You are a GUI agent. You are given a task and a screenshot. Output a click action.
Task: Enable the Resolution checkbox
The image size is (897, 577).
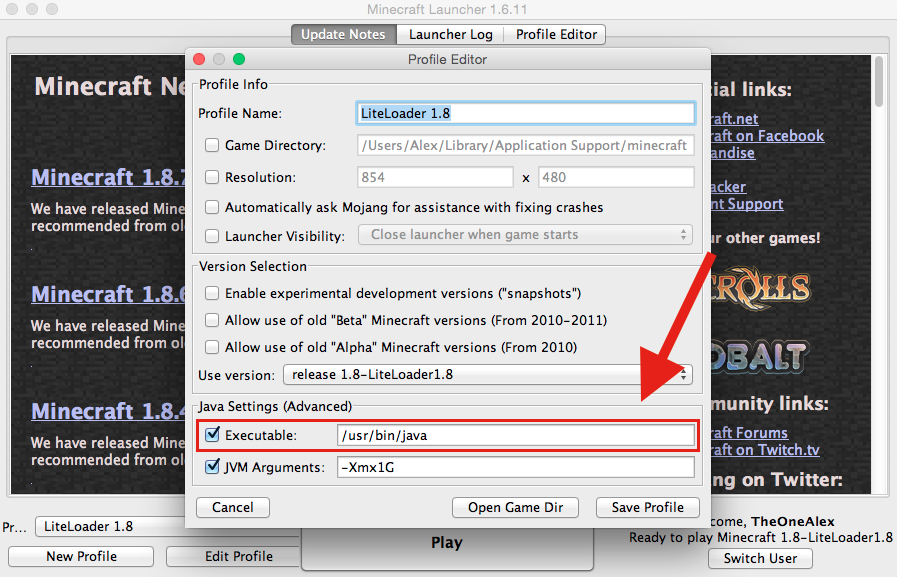212,177
